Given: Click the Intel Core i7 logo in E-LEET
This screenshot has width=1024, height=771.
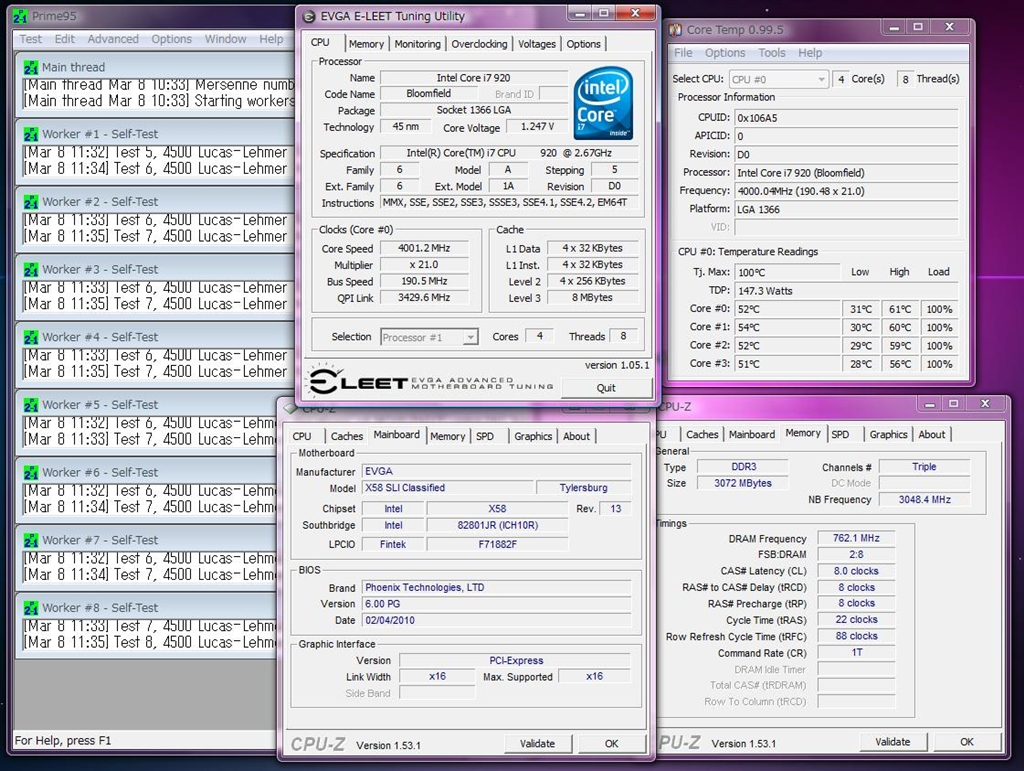Looking at the screenshot, I should pyautogui.click(x=603, y=103).
